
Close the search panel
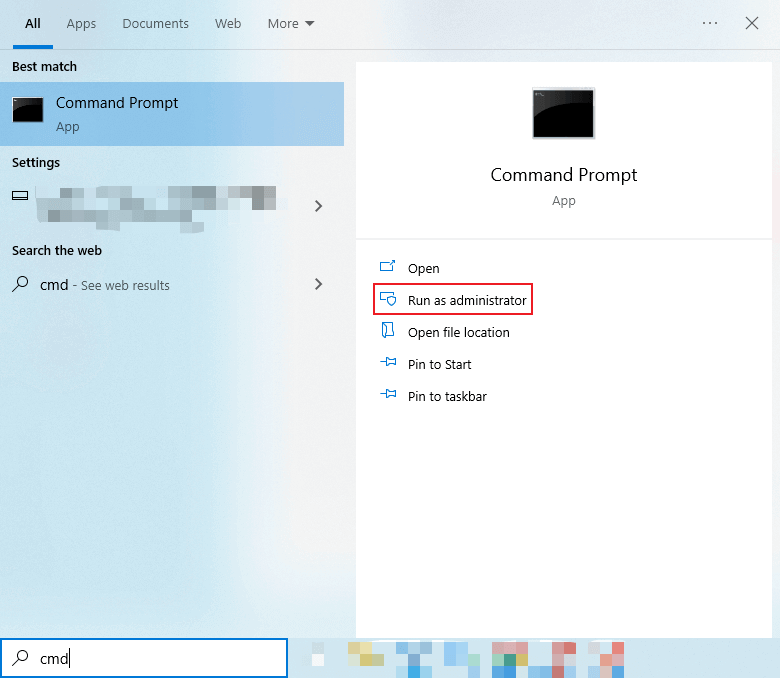click(752, 23)
